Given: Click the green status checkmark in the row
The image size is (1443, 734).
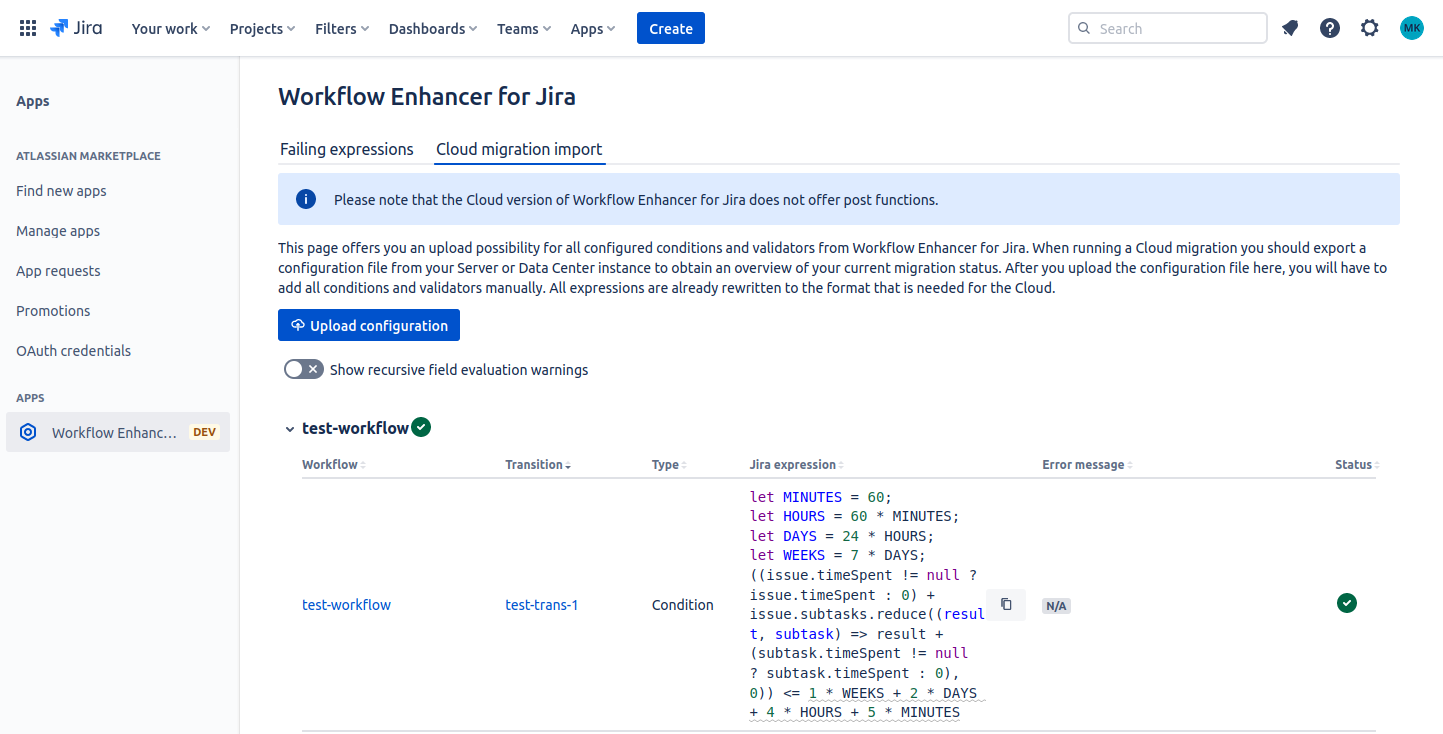Looking at the screenshot, I should [x=1347, y=603].
